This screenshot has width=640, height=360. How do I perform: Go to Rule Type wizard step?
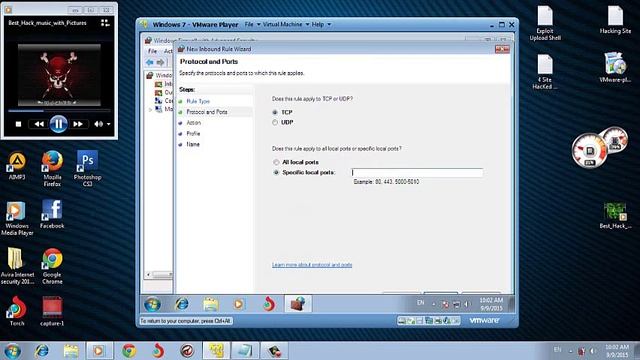198,101
